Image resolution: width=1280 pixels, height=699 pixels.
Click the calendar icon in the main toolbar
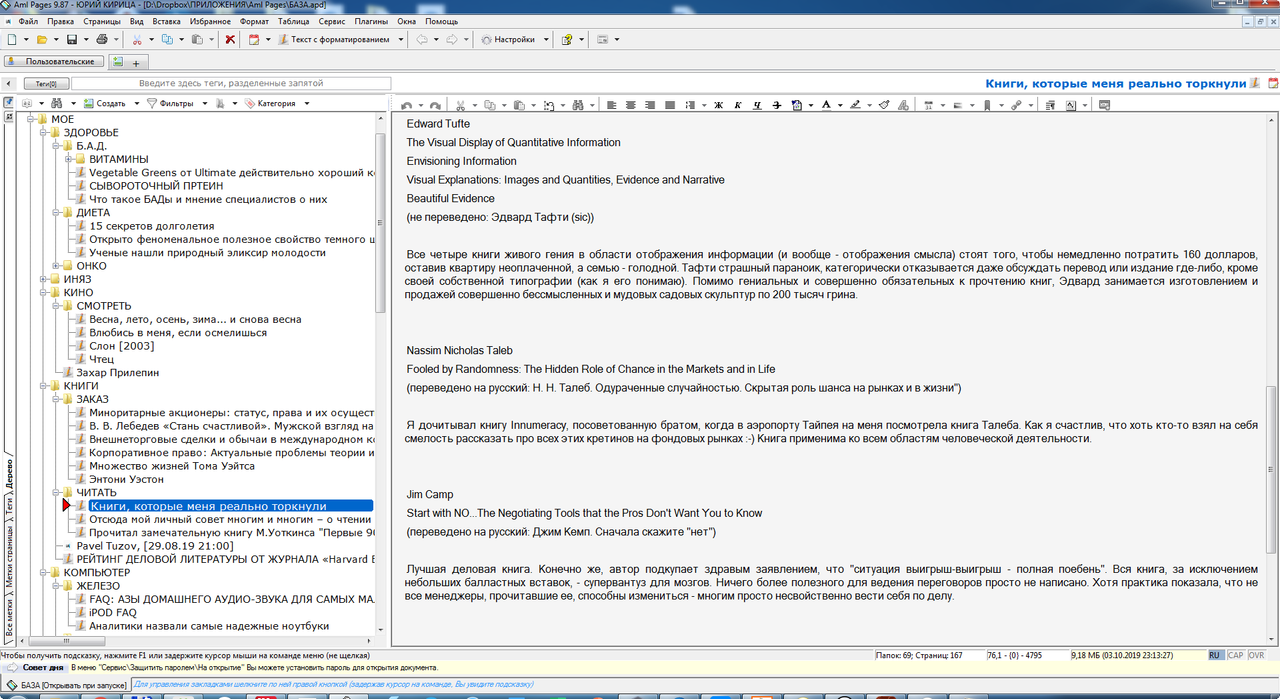coord(254,40)
